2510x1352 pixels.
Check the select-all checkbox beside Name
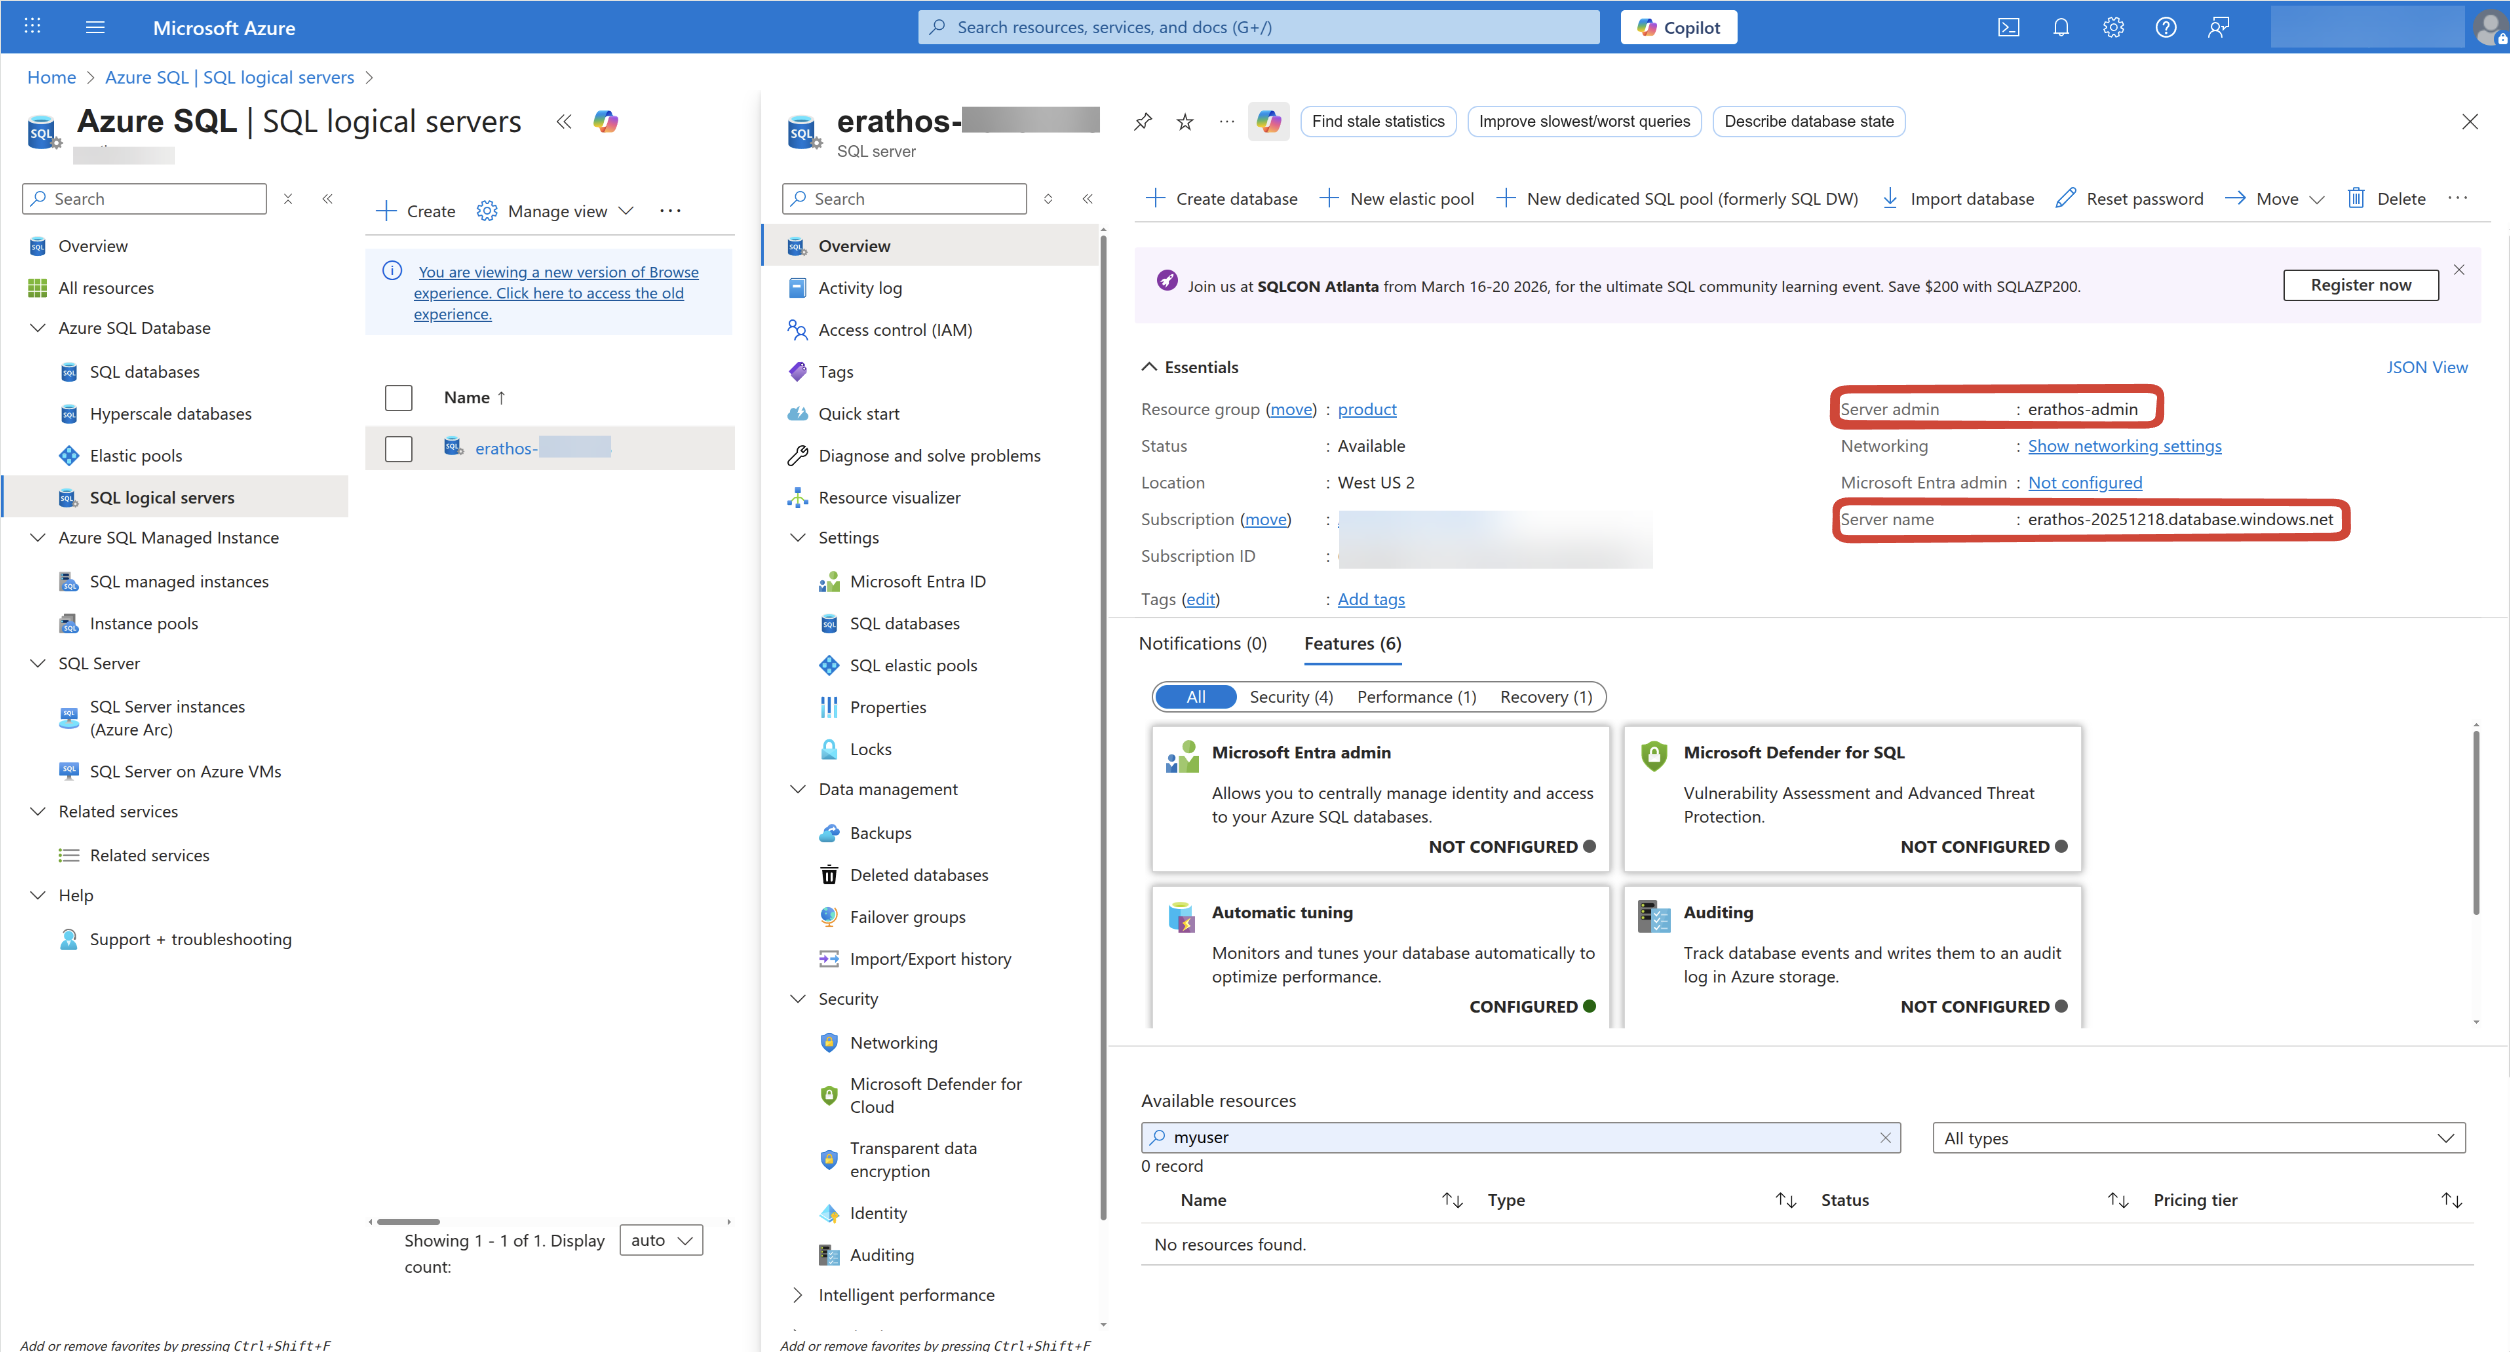[399, 398]
